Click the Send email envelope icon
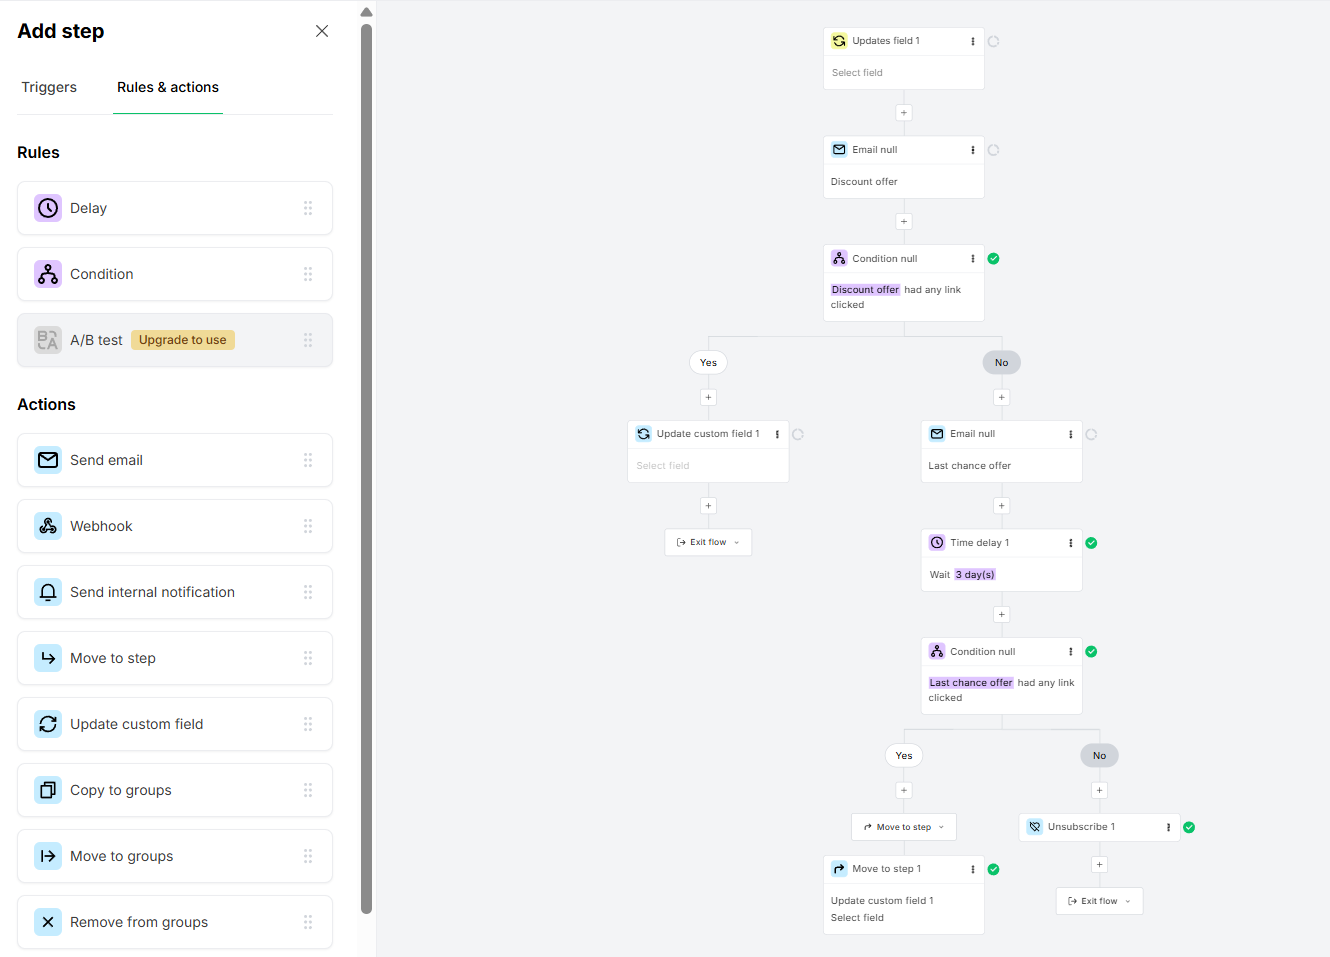1330x957 pixels. [47, 460]
